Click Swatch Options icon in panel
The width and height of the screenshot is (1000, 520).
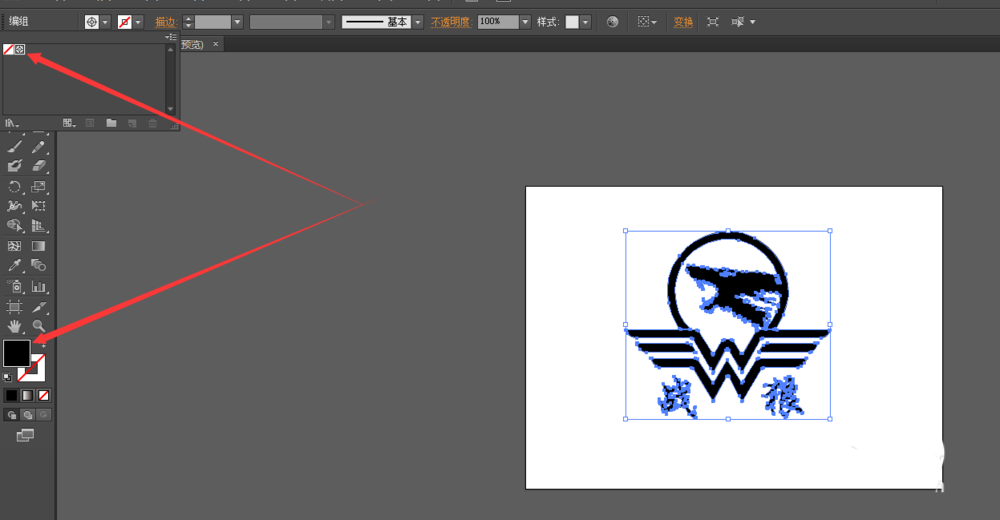[90, 123]
